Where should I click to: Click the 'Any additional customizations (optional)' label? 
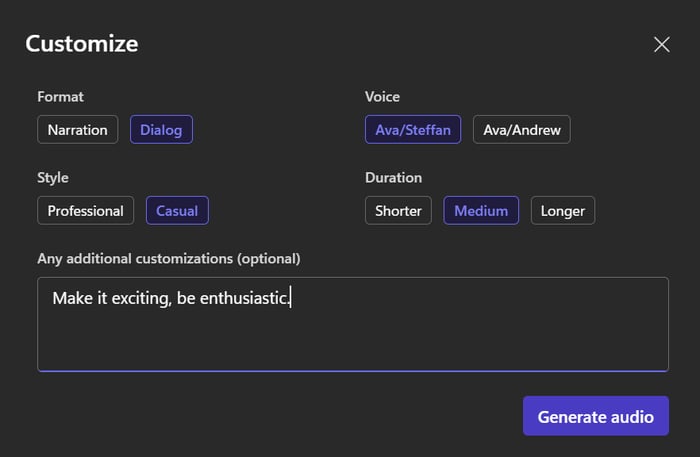point(169,258)
